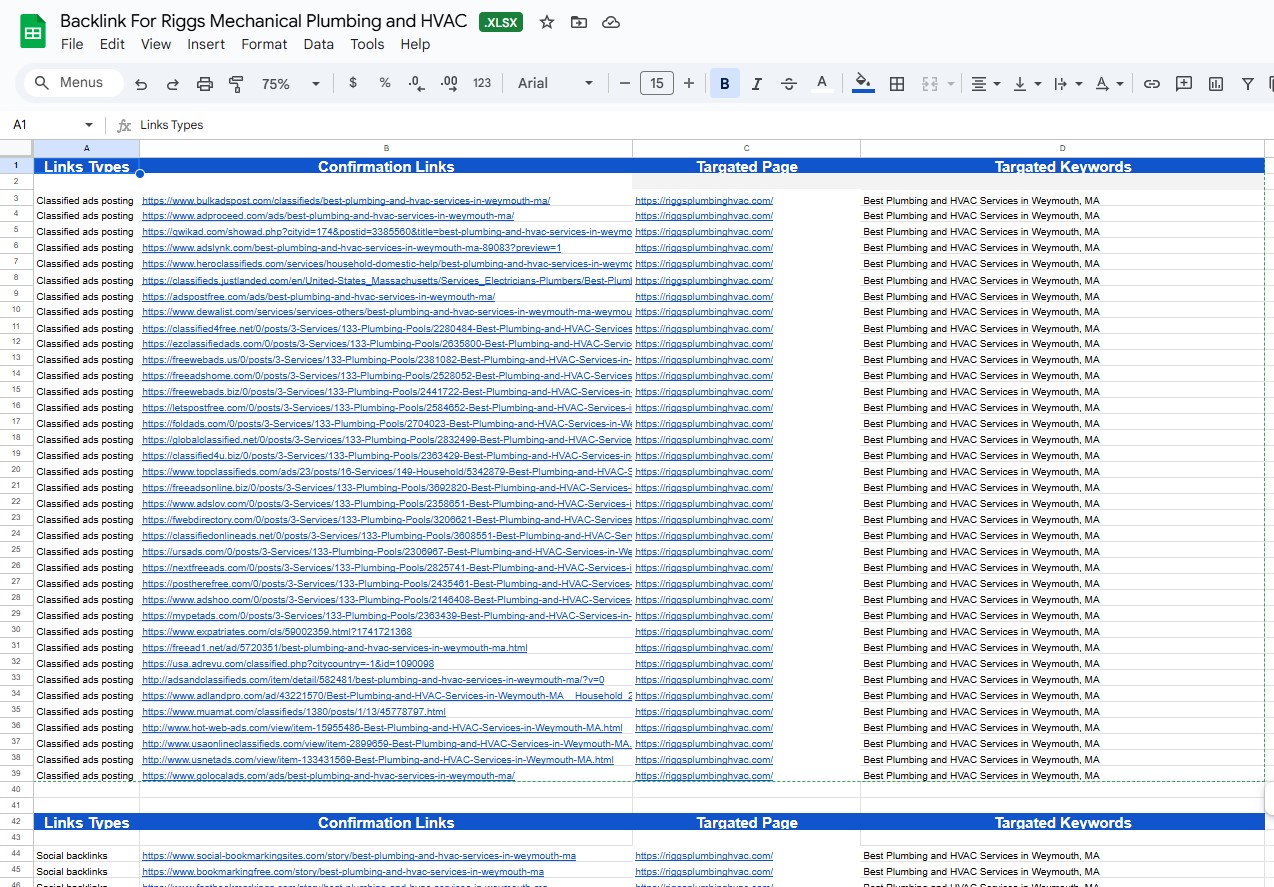Activate the paint format tool
1274x887 pixels.
click(237, 84)
